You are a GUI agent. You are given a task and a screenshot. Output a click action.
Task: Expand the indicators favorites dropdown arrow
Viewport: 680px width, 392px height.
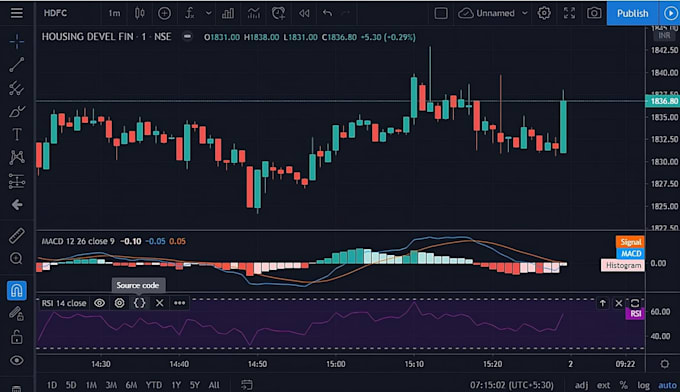pyautogui.click(x=209, y=13)
